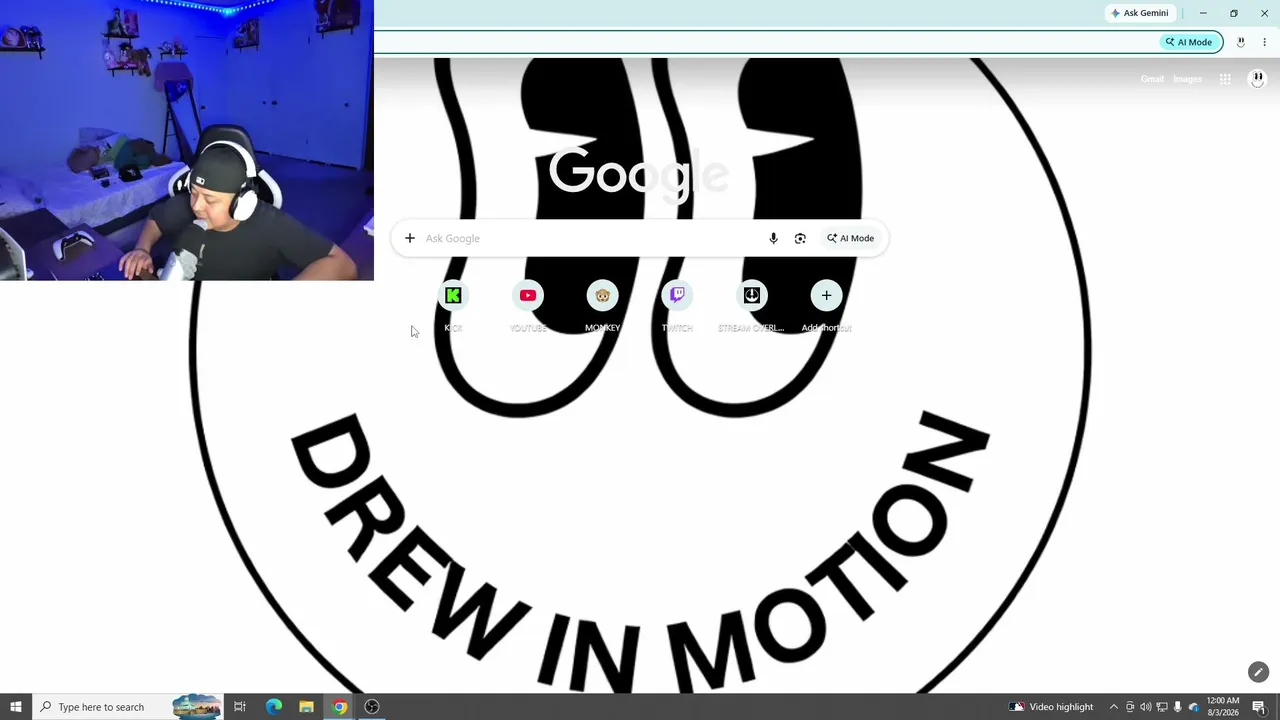
Task: Open the clock showing 12:00 AM
Action: click(1223, 706)
